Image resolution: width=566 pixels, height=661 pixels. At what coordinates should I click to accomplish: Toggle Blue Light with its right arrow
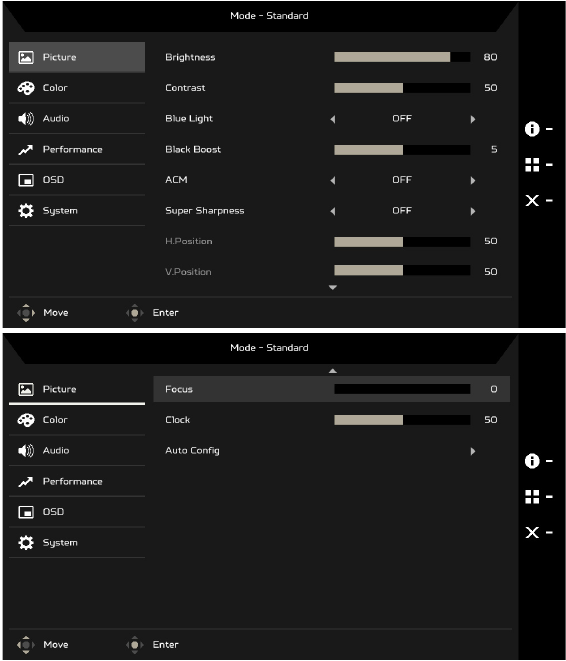click(x=473, y=119)
